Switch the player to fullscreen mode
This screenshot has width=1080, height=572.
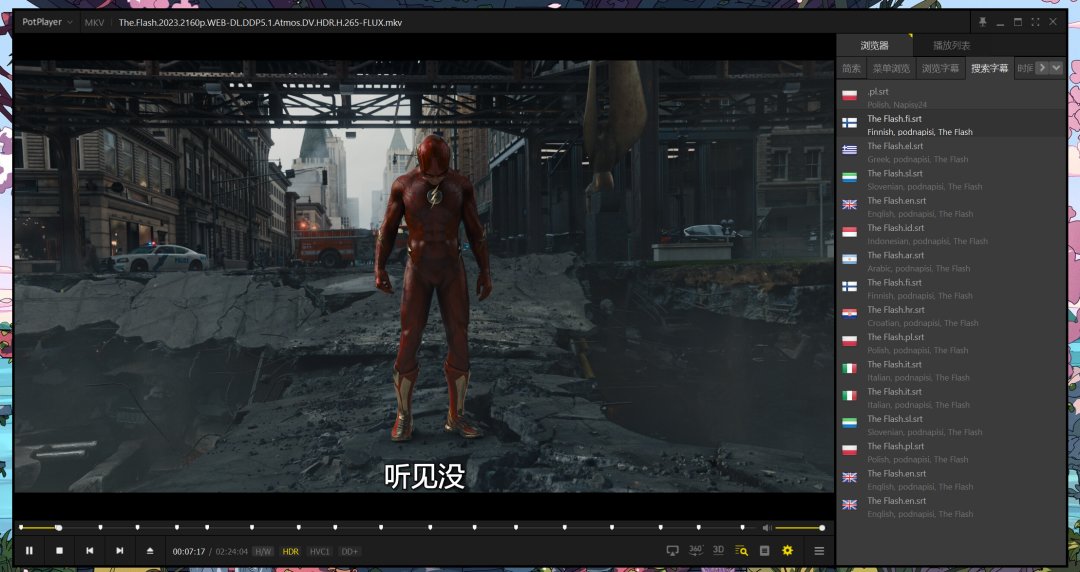tap(1035, 22)
